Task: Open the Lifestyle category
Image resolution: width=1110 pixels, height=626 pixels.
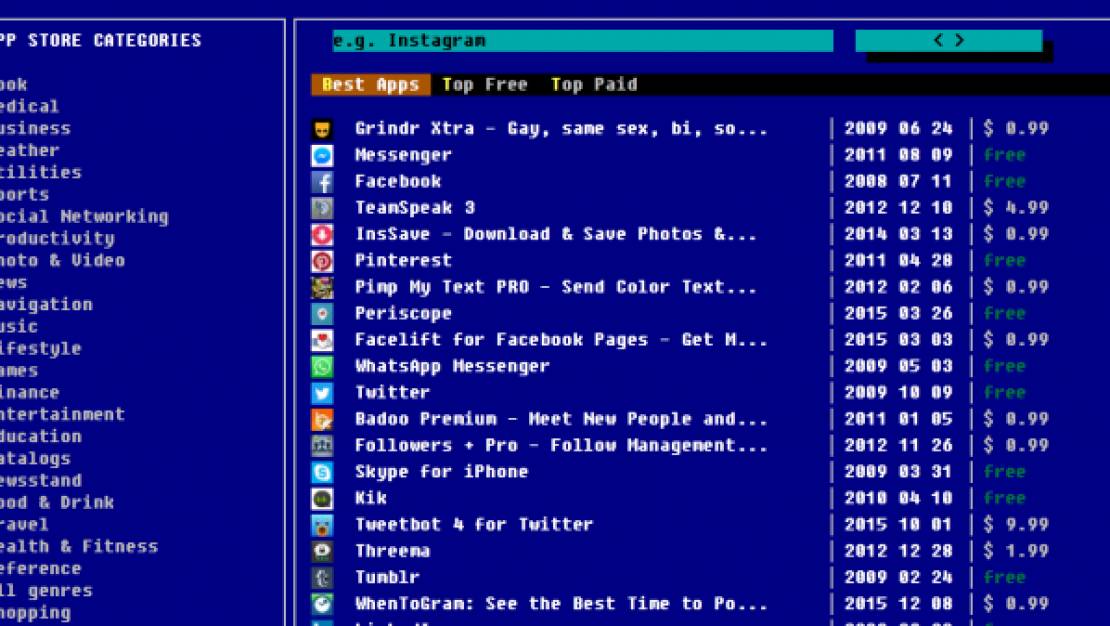Action: [40, 348]
